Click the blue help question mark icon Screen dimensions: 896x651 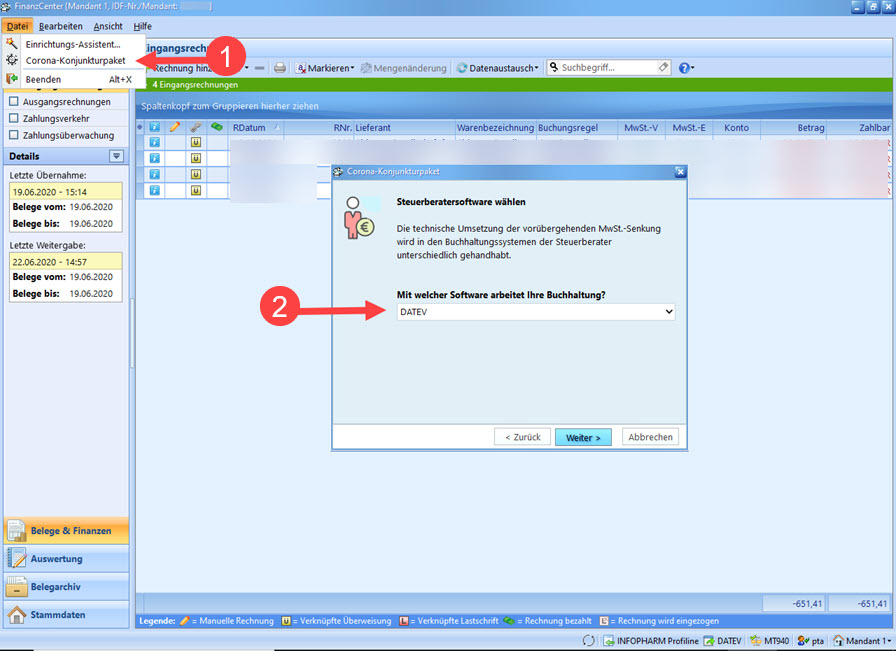click(x=684, y=68)
